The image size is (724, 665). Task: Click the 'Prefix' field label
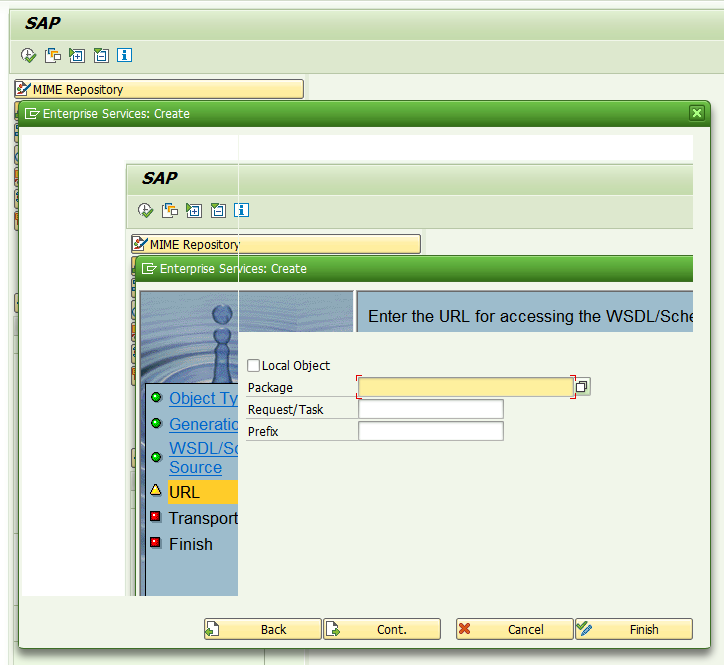coord(263,432)
